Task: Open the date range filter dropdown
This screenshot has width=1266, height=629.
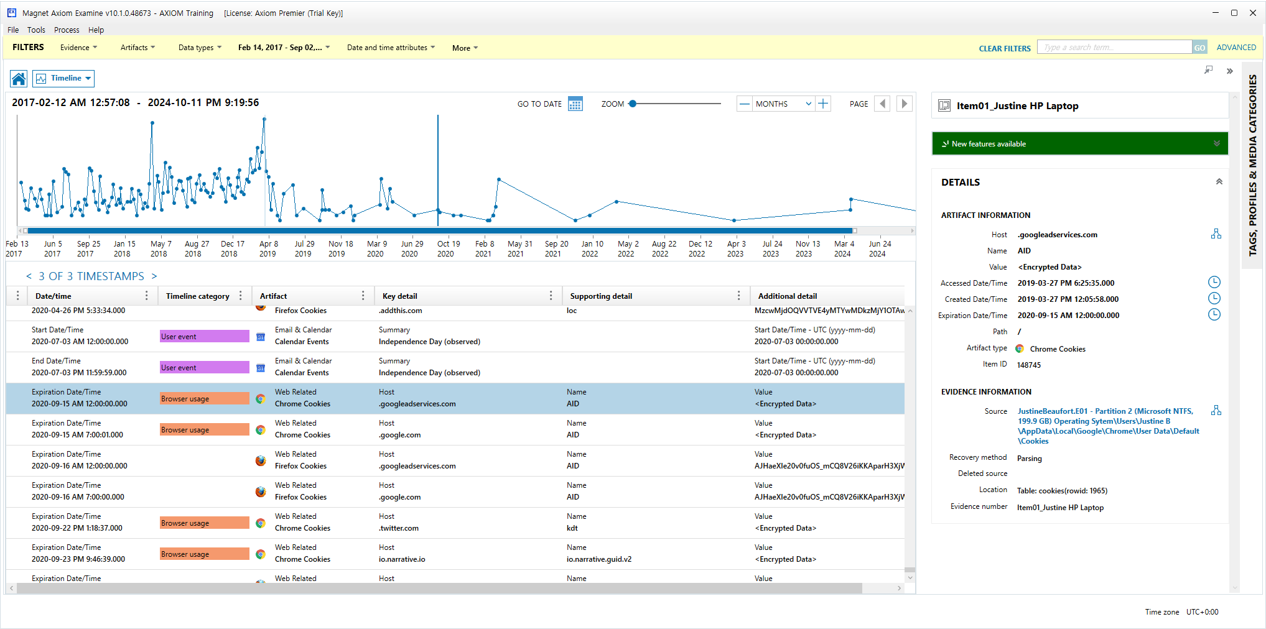Action: [285, 48]
